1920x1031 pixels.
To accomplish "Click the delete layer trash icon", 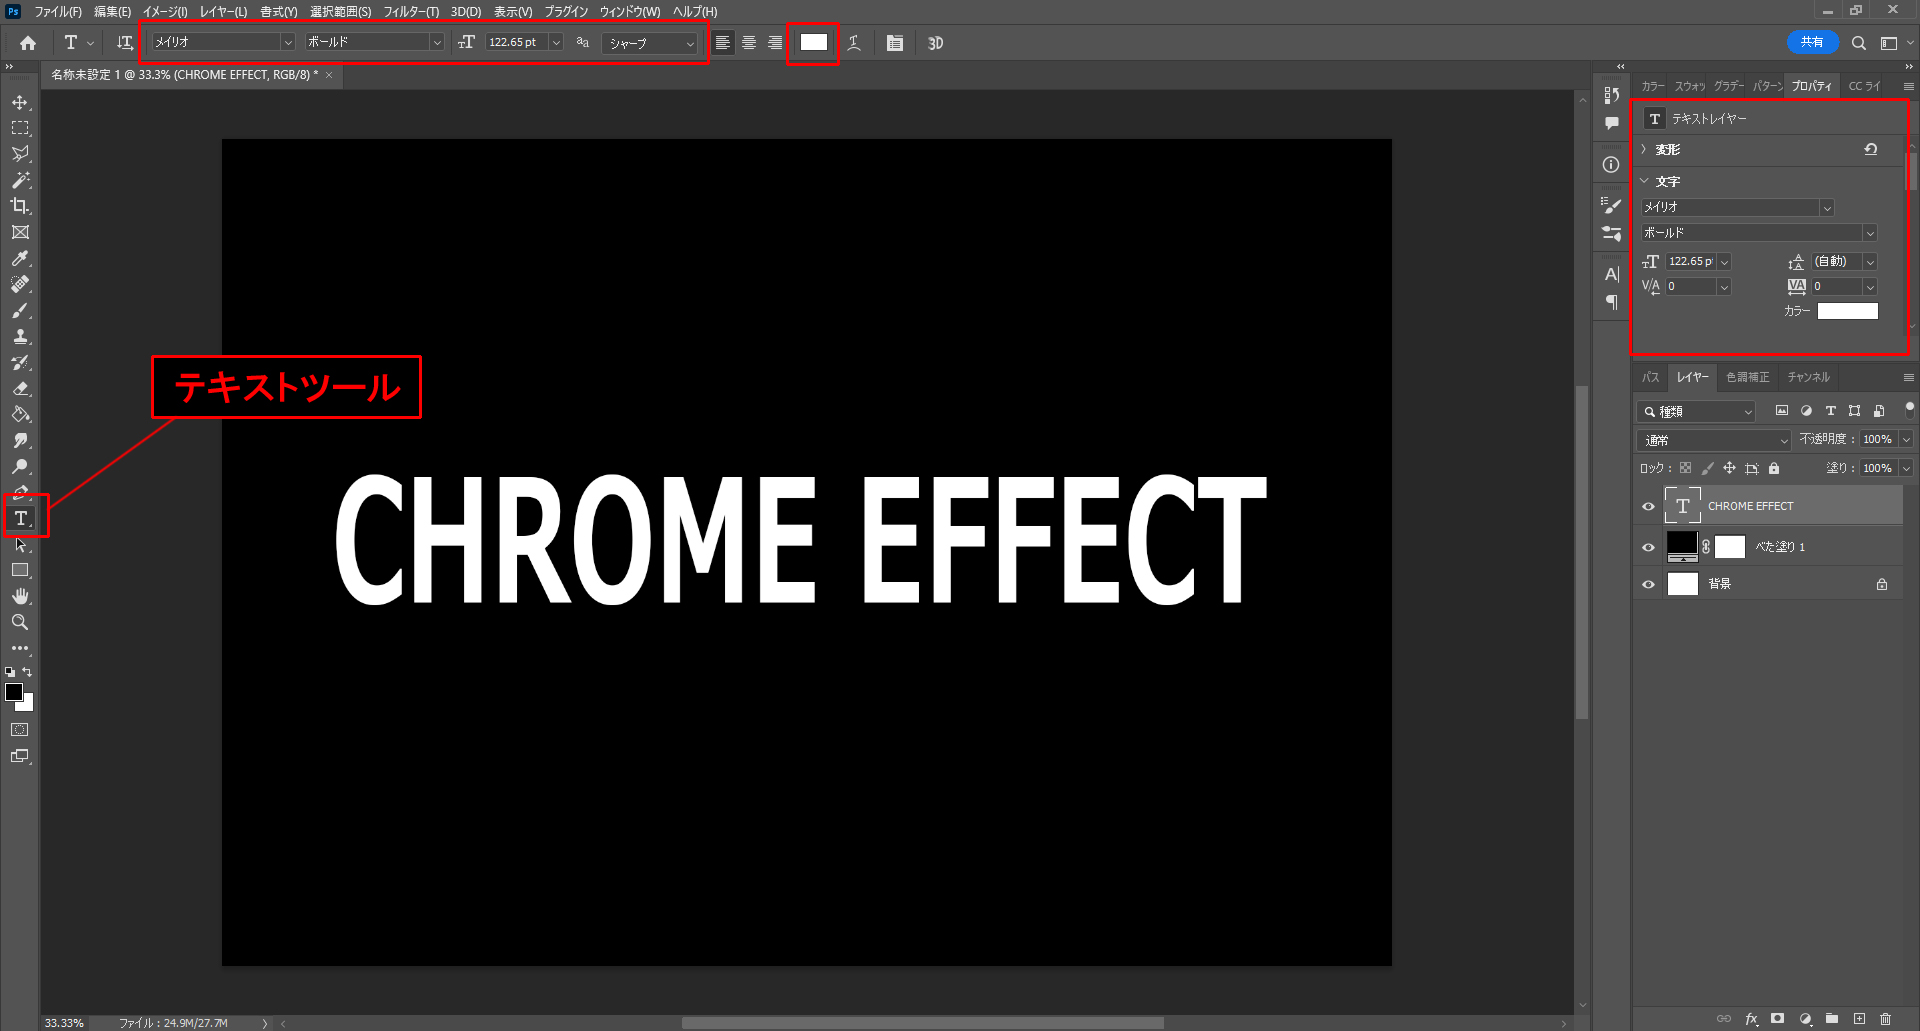I will click(1885, 1019).
